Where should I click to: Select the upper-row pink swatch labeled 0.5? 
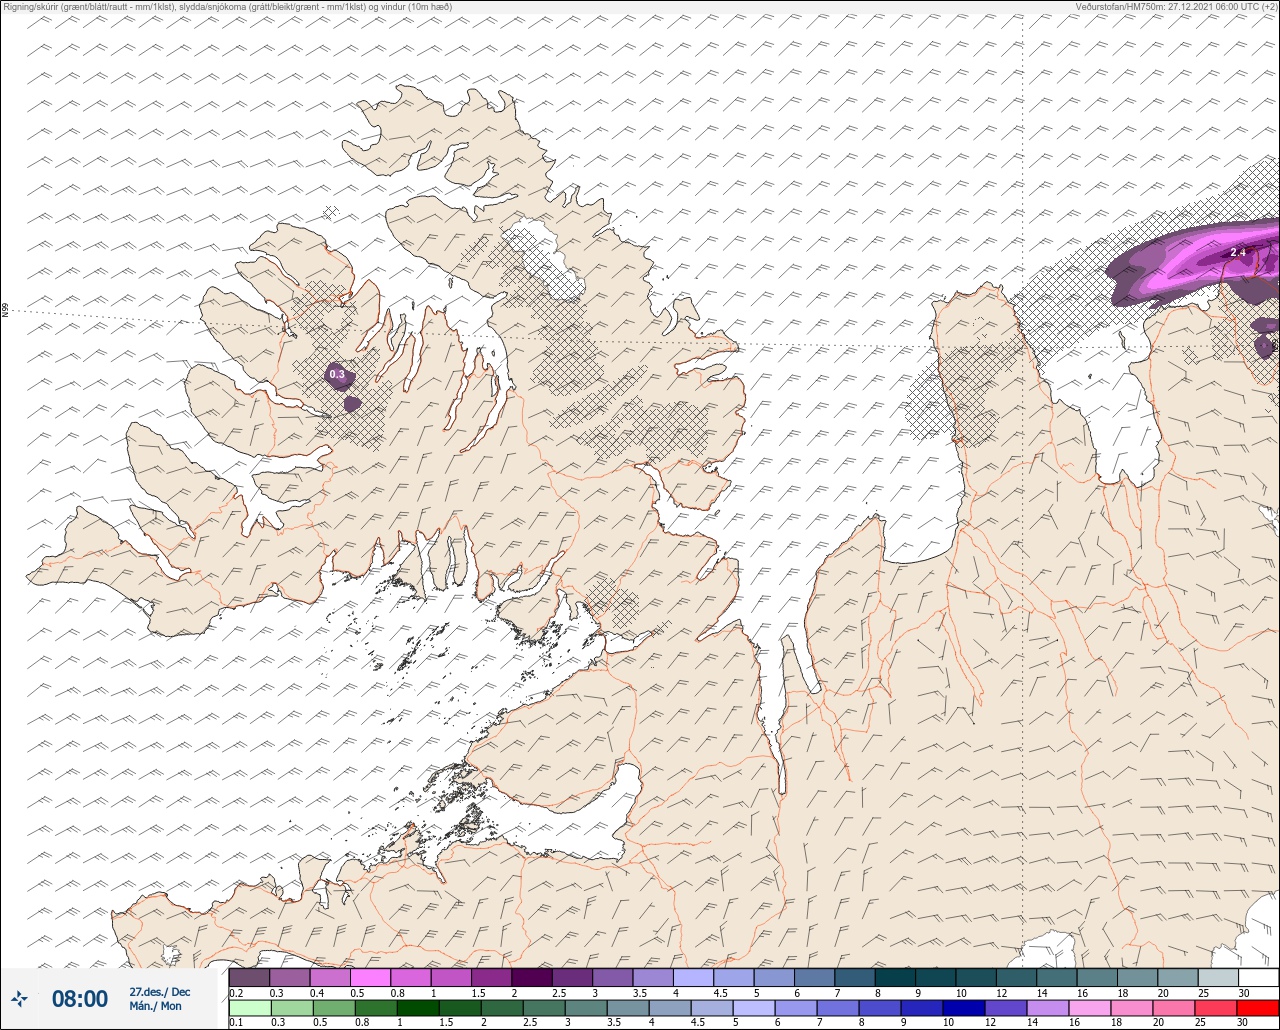(370, 977)
